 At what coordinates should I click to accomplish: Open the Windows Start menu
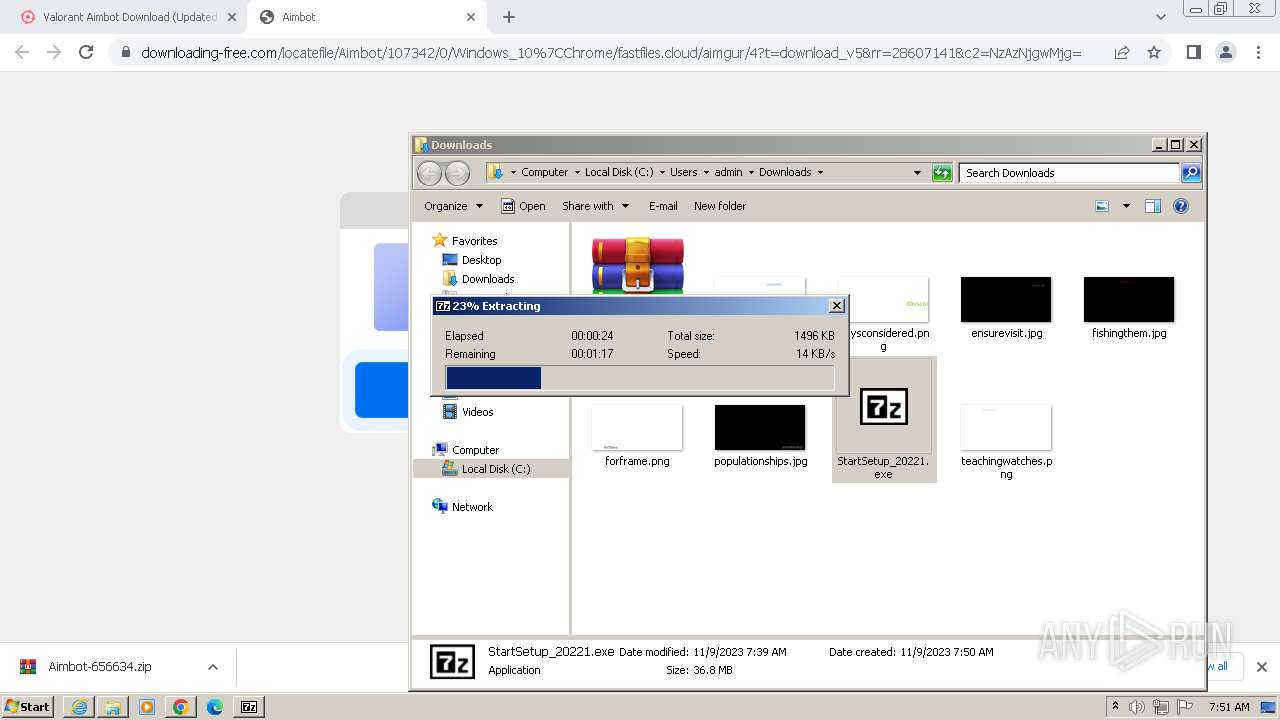(27, 706)
